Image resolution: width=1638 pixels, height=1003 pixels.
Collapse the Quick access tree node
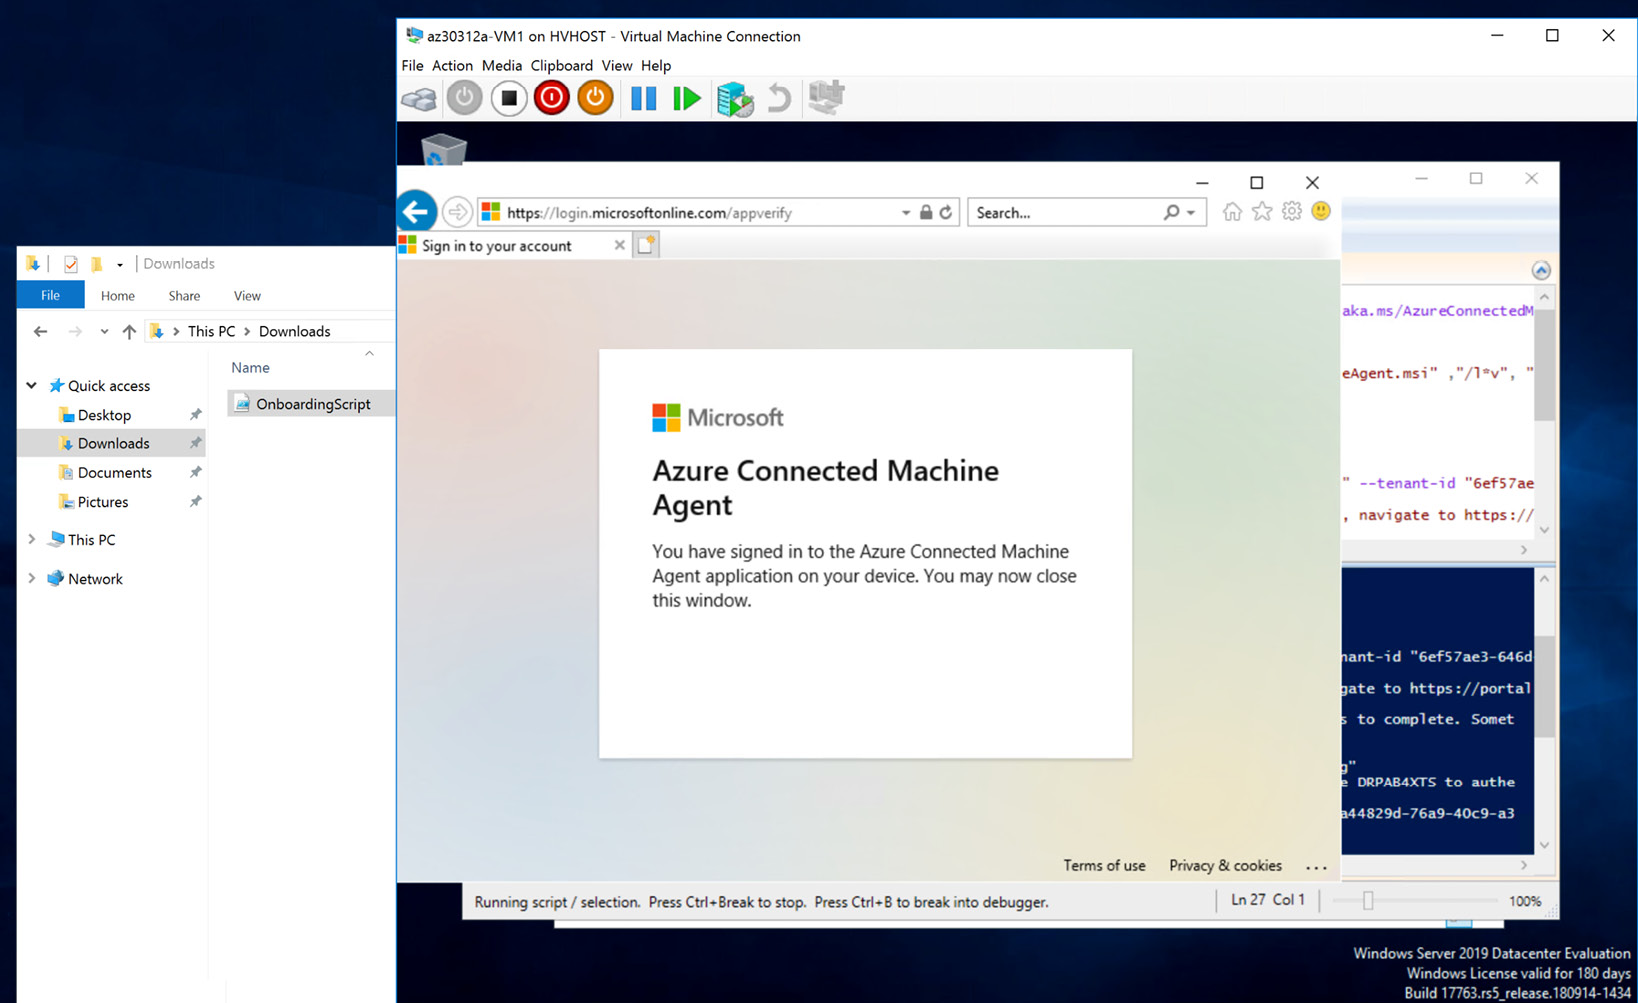pyautogui.click(x=31, y=385)
